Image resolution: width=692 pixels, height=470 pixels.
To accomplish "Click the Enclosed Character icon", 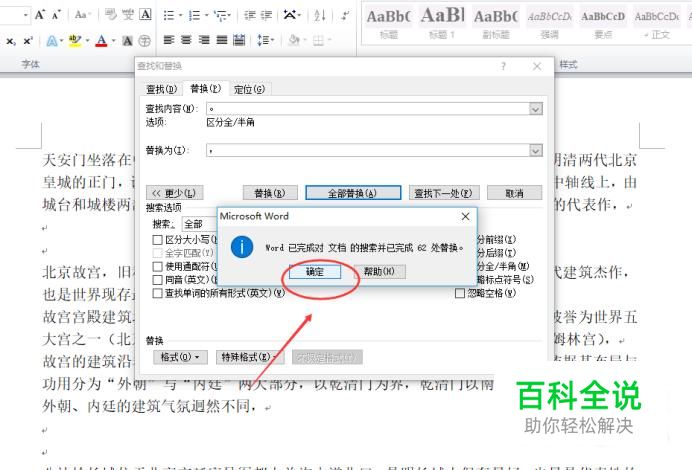I will (x=144, y=41).
